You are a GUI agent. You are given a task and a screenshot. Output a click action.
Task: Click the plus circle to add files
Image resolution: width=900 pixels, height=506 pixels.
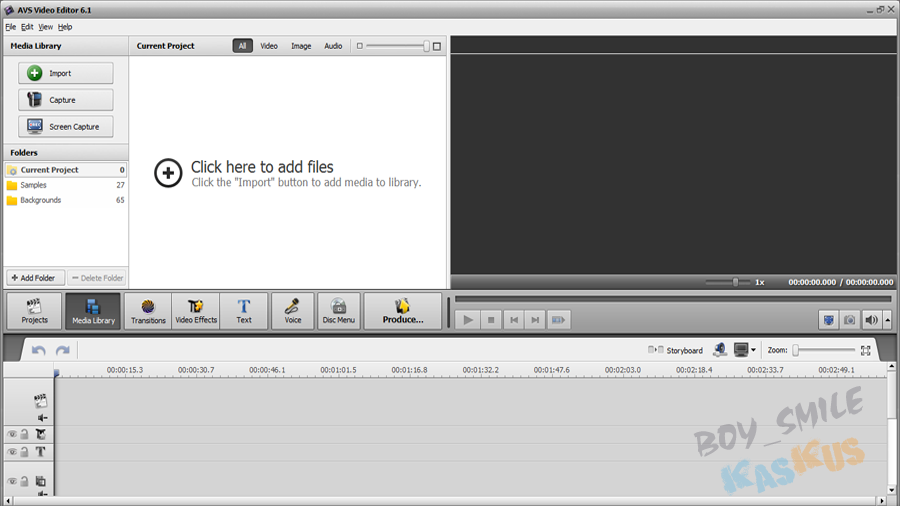[x=168, y=173]
